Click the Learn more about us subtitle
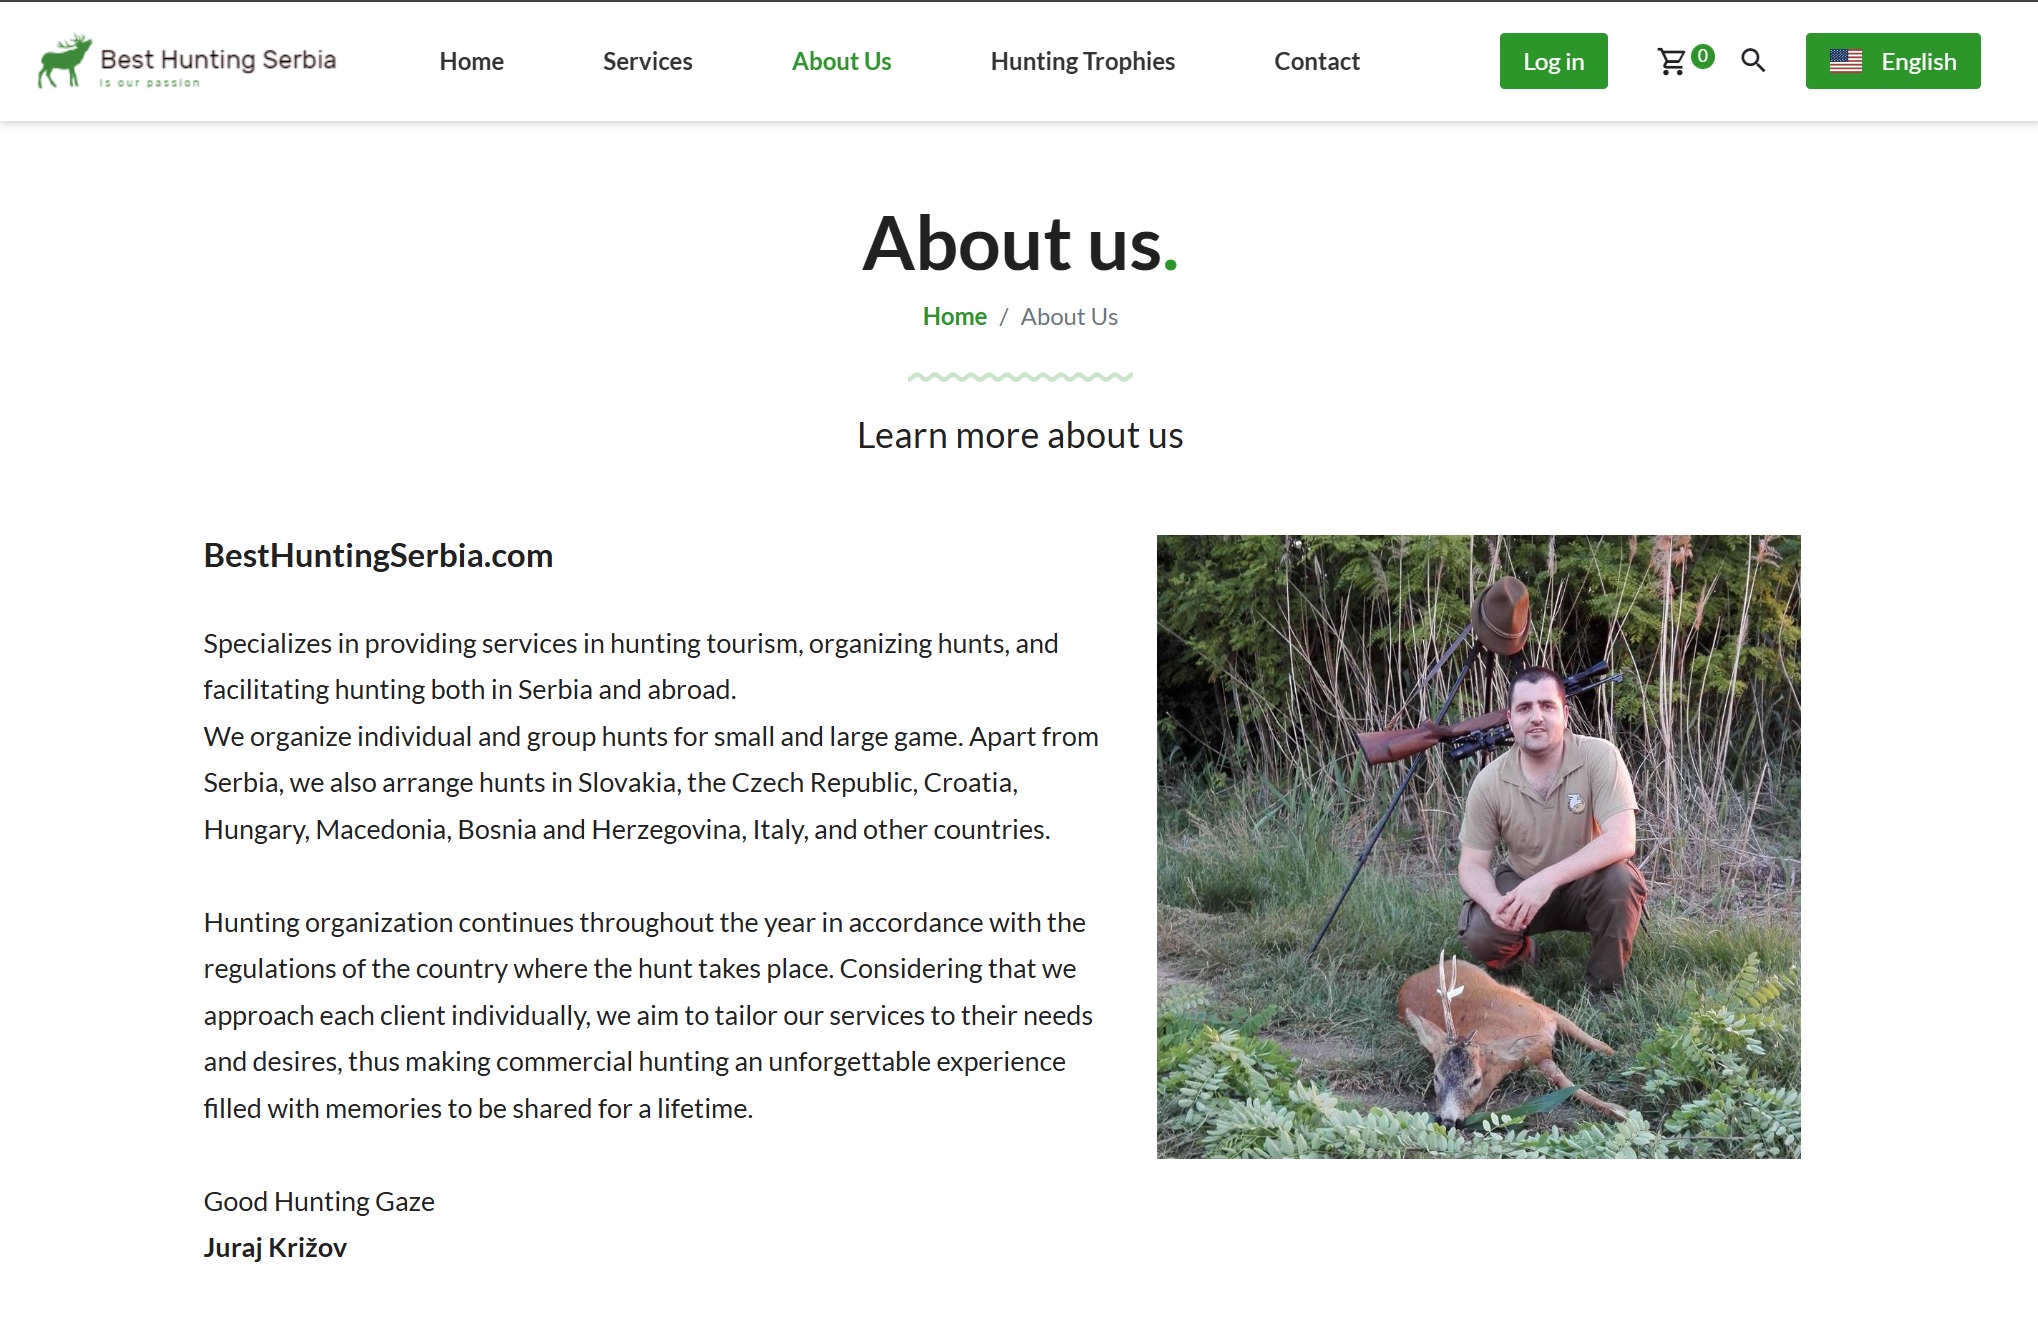Image resolution: width=2038 pixels, height=1336 pixels. click(x=1020, y=435)
